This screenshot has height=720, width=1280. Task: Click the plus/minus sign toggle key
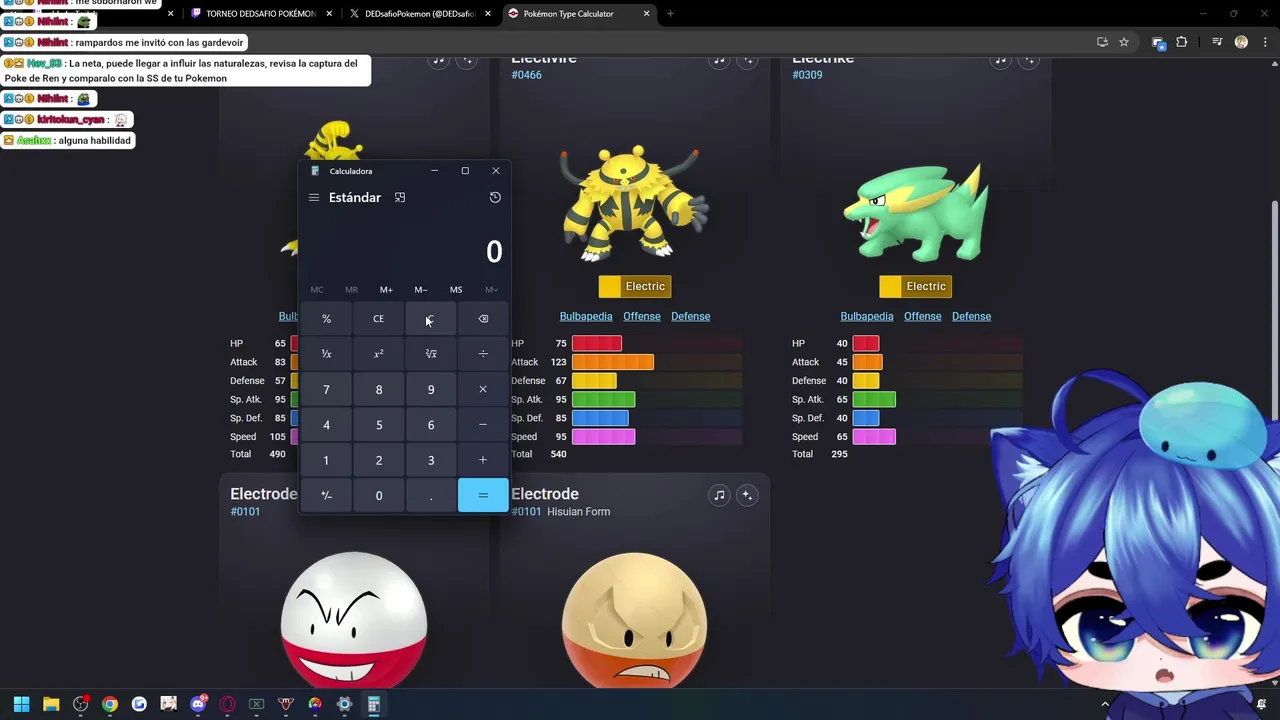326,495
